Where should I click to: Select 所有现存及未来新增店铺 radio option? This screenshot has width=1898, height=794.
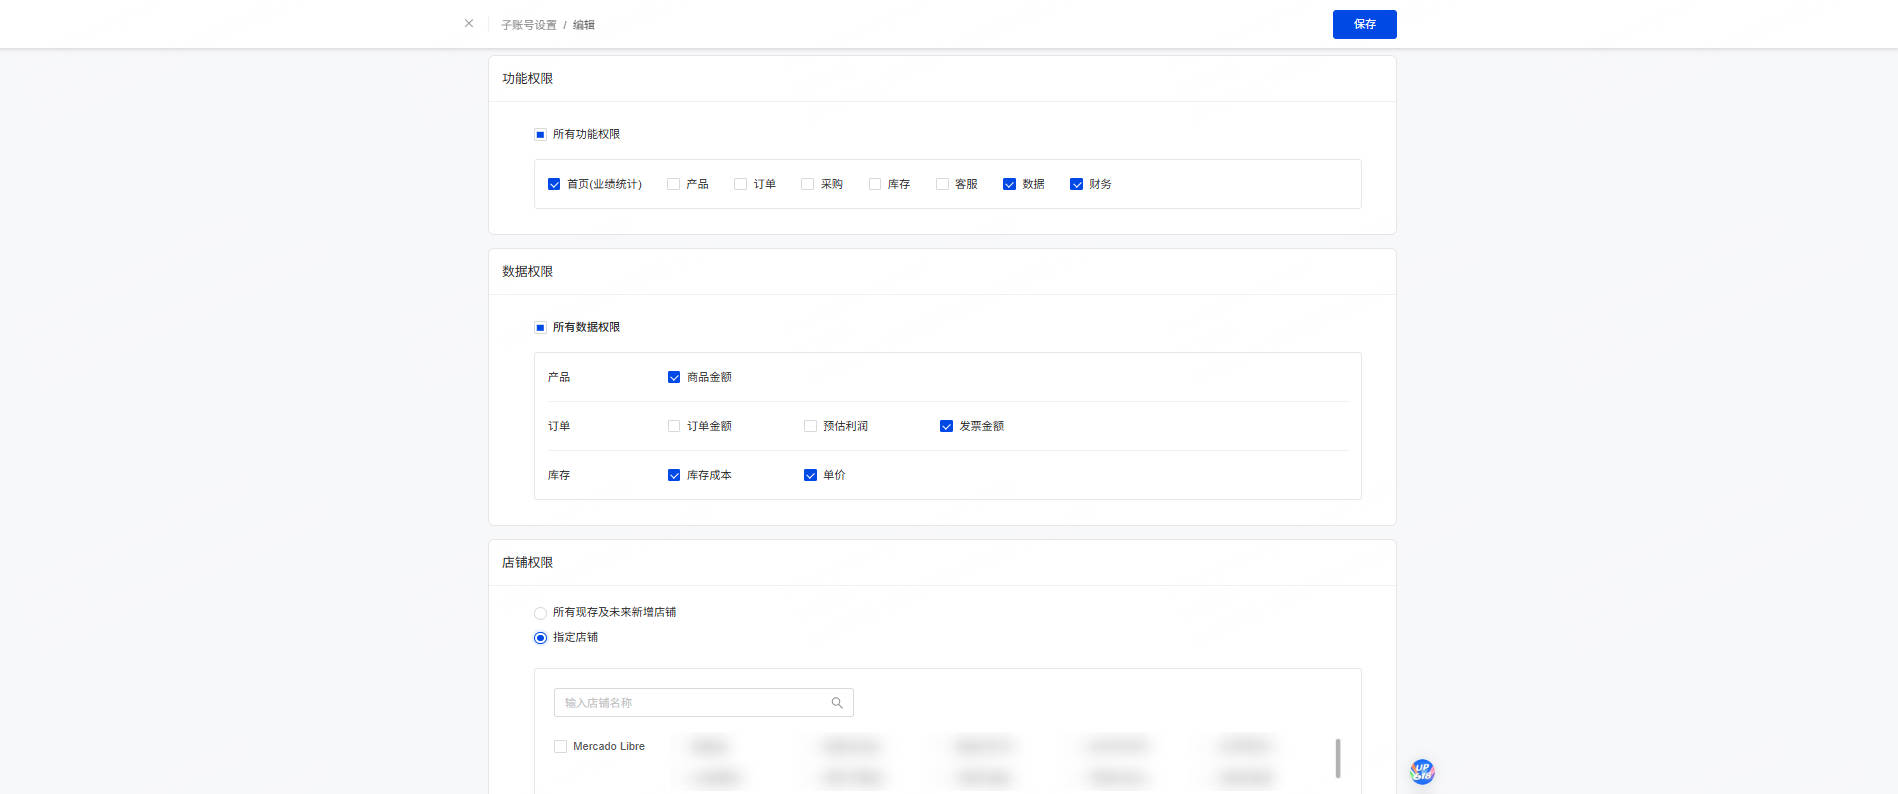pyautogui.click(x=540, y=613)
